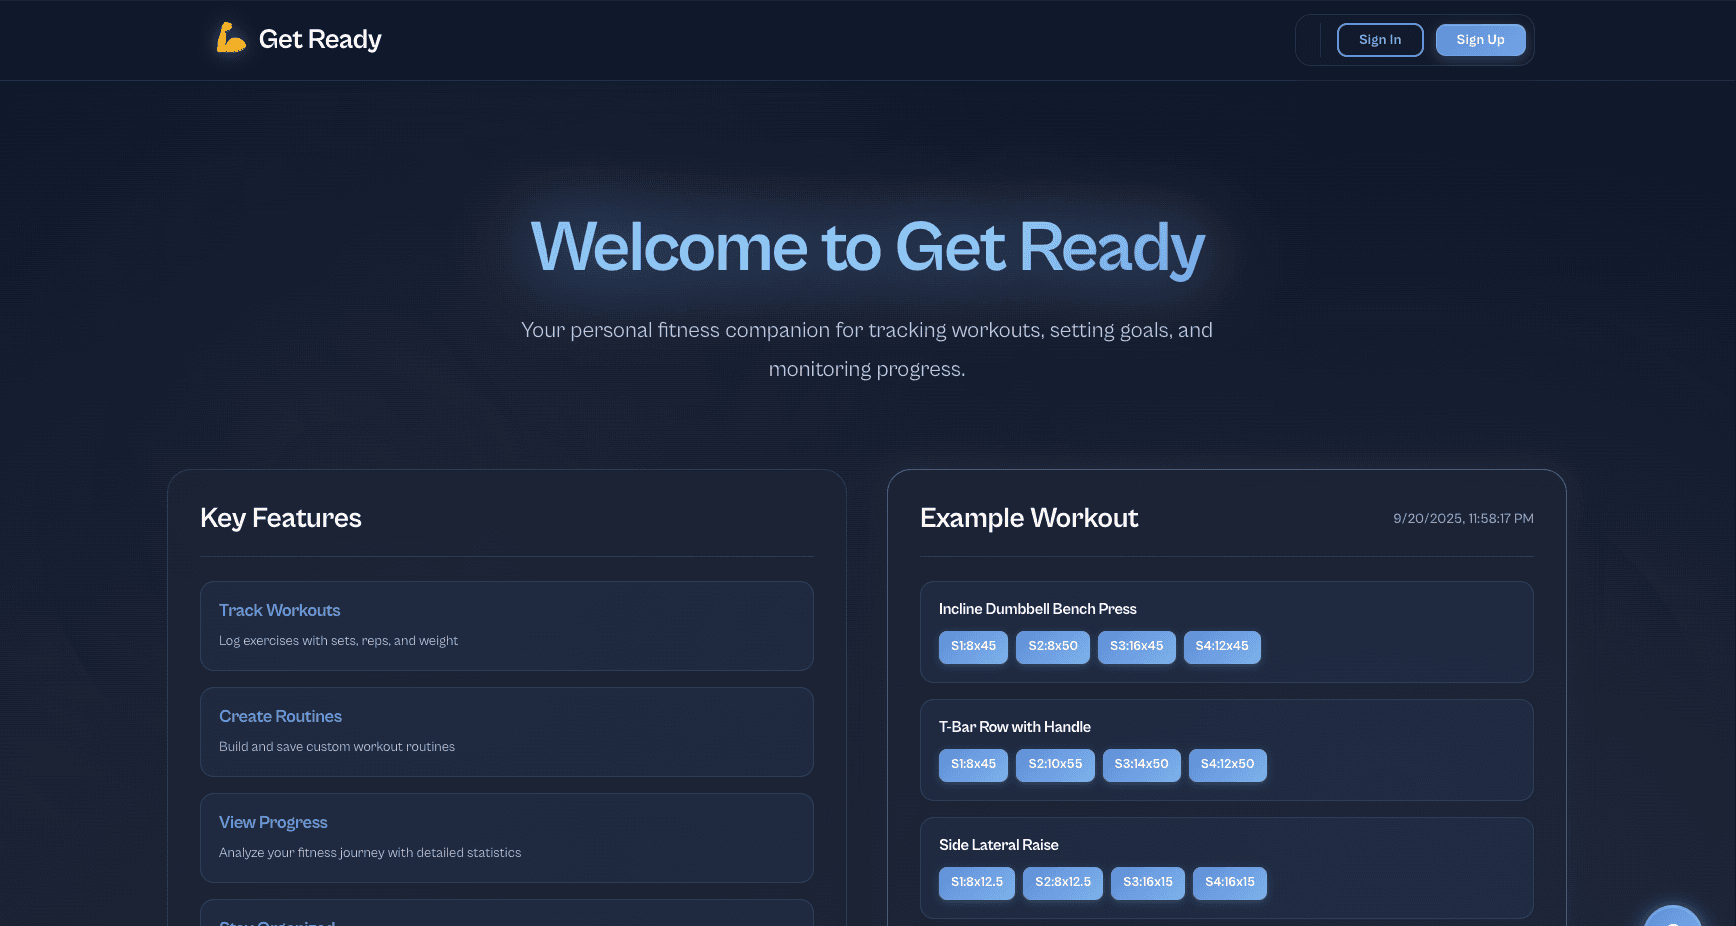
Task: Select the S2:8x50 set badge
Action: [x=1052, y=647]
